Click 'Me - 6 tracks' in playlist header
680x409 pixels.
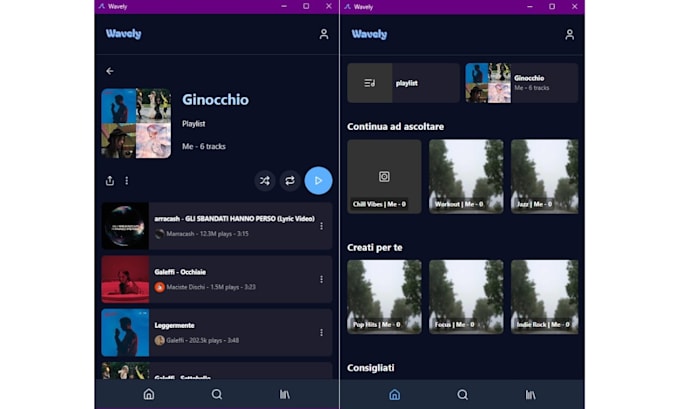tap(204, 147)
